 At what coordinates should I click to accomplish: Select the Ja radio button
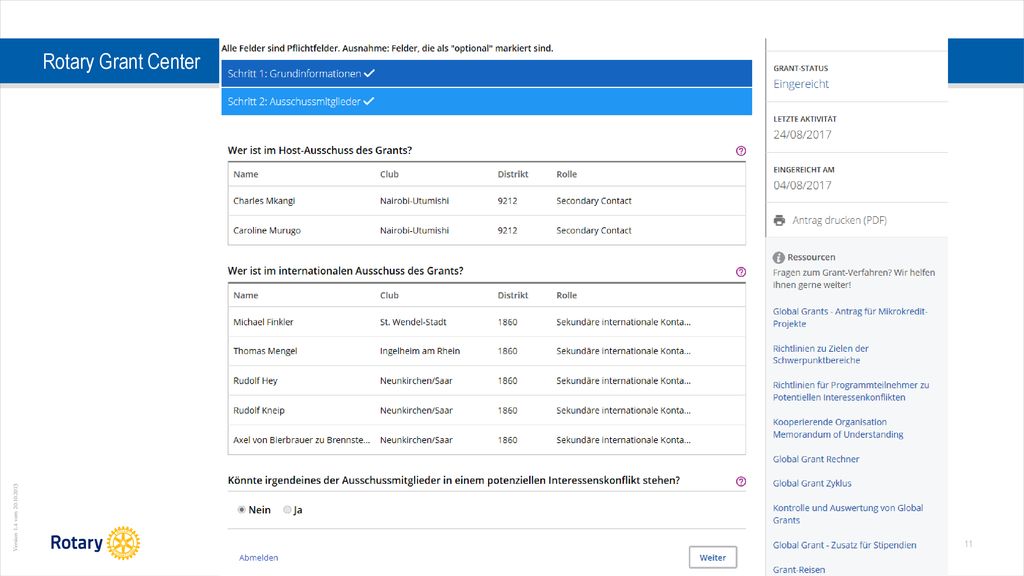287,509
